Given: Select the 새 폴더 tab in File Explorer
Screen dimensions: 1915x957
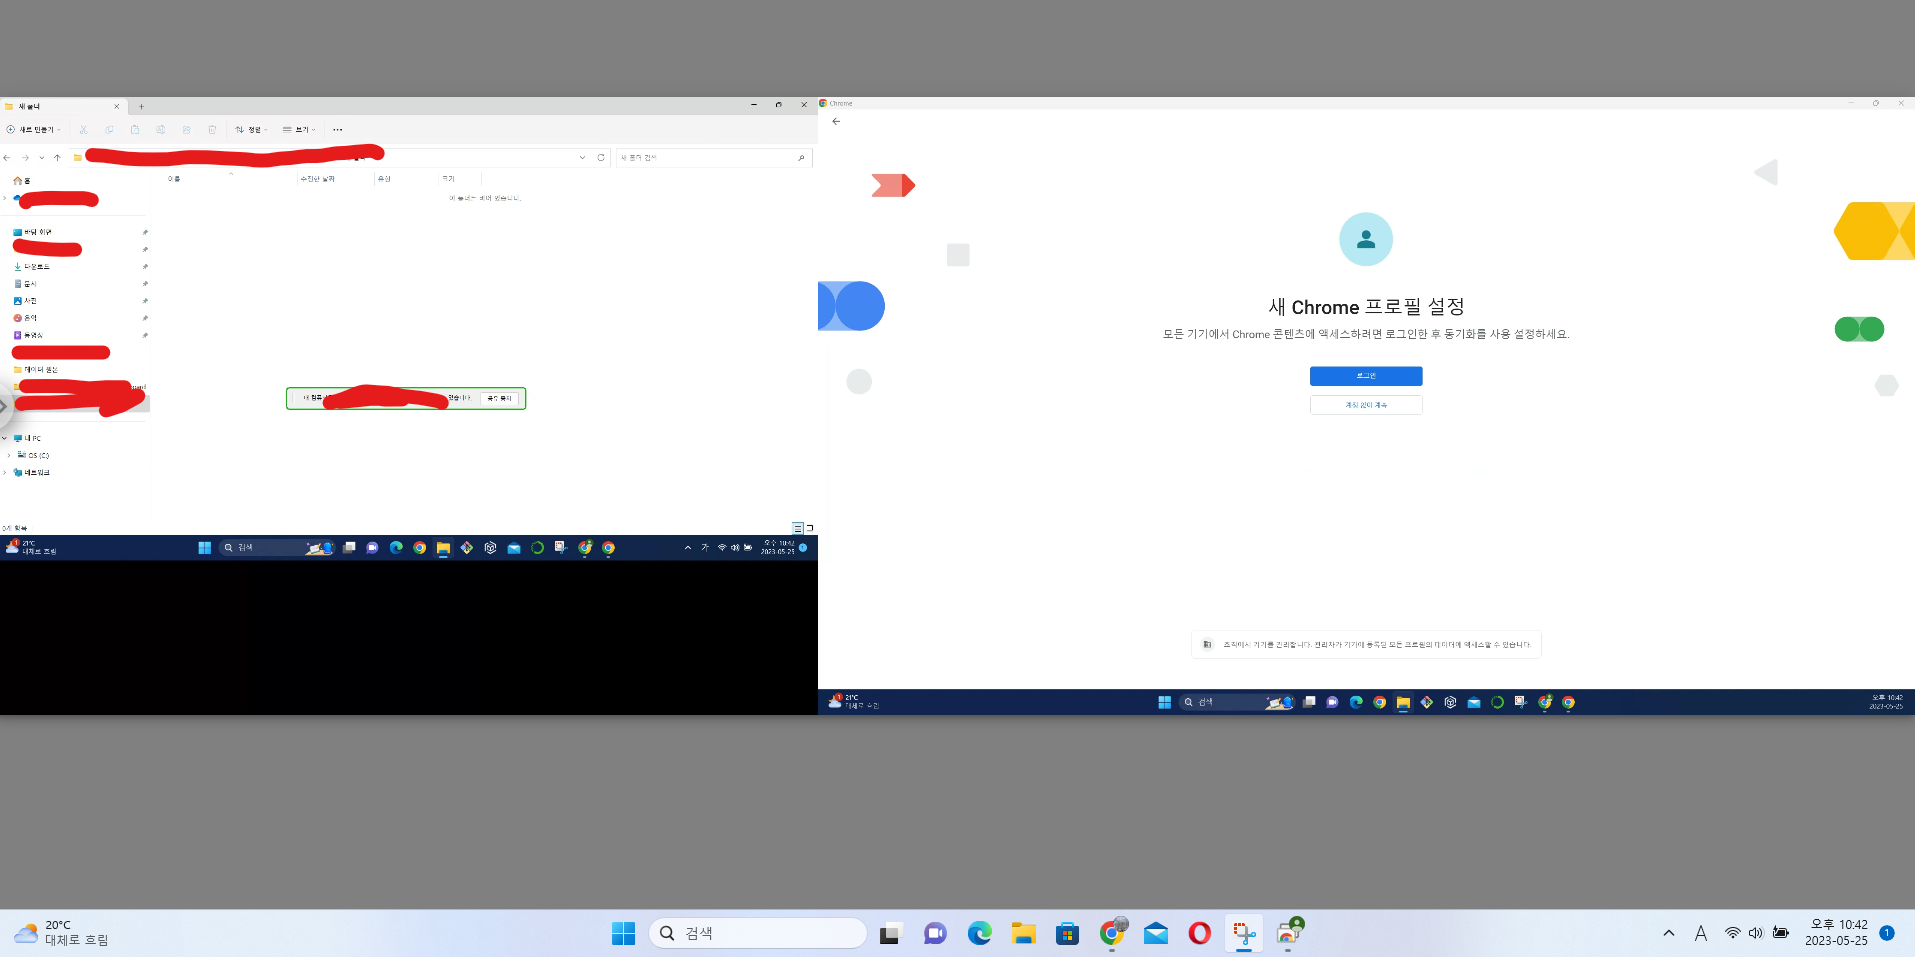Looking at the screenshot, I should [x=62, y=106].
